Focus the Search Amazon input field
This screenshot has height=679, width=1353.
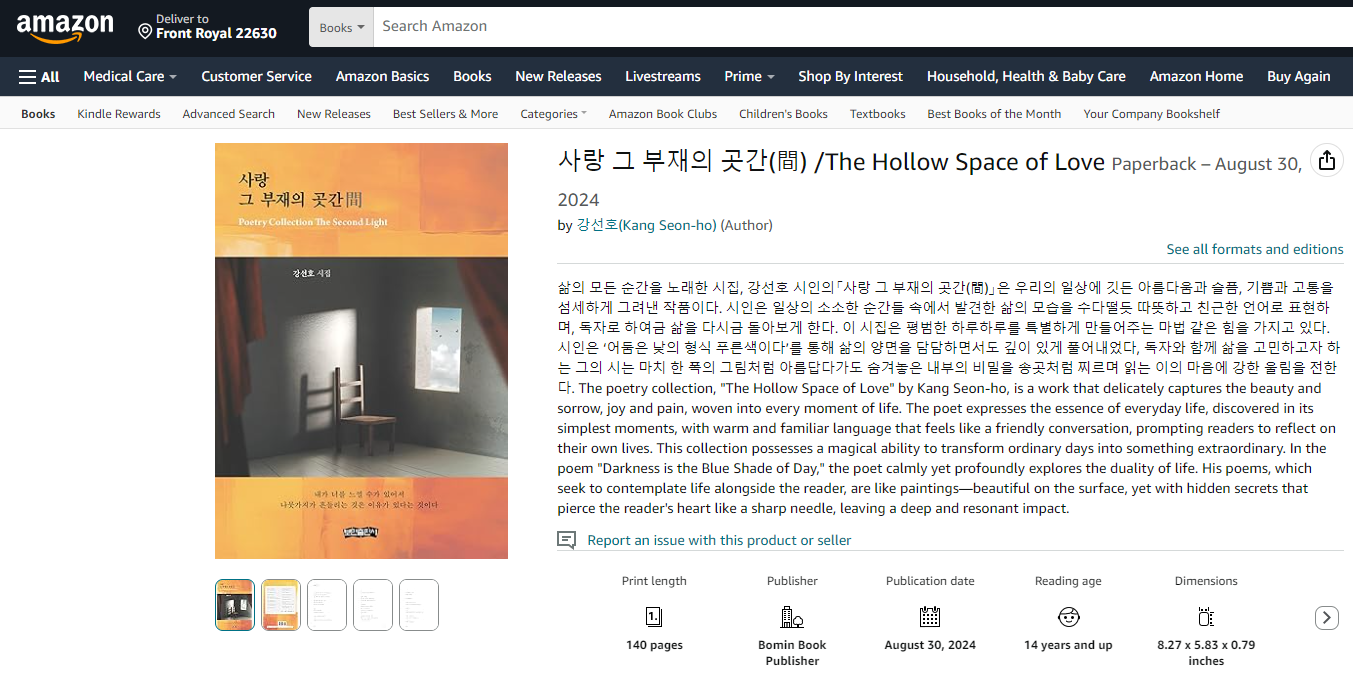click(x=863, y=27)
